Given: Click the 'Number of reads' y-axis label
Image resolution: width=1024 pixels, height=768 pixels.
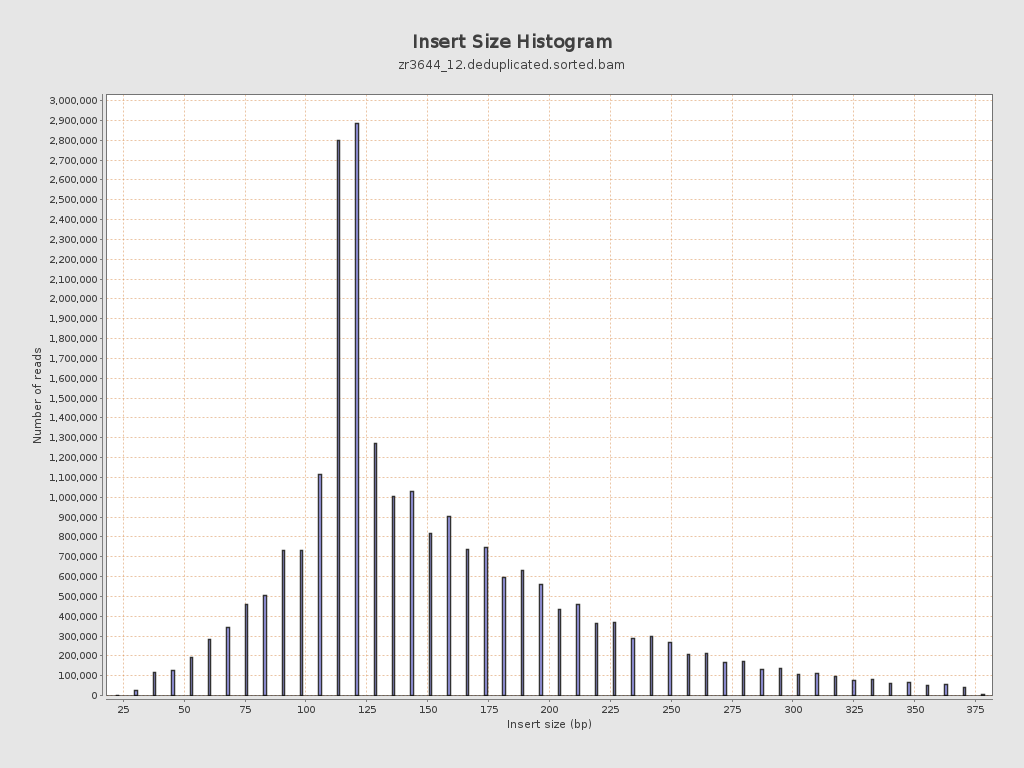Looking at the screenshot, I should click(x=37, y=396).
